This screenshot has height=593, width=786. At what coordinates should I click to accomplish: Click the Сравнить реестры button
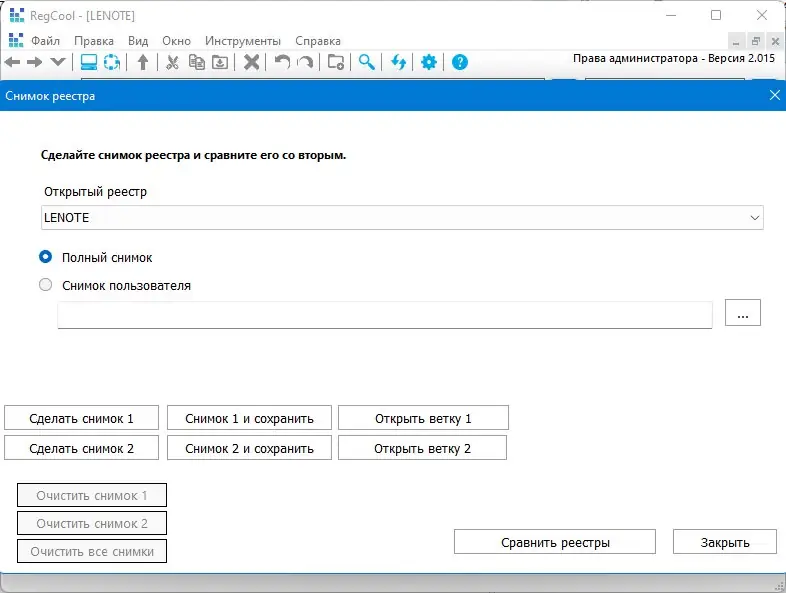tap(555, 542)
